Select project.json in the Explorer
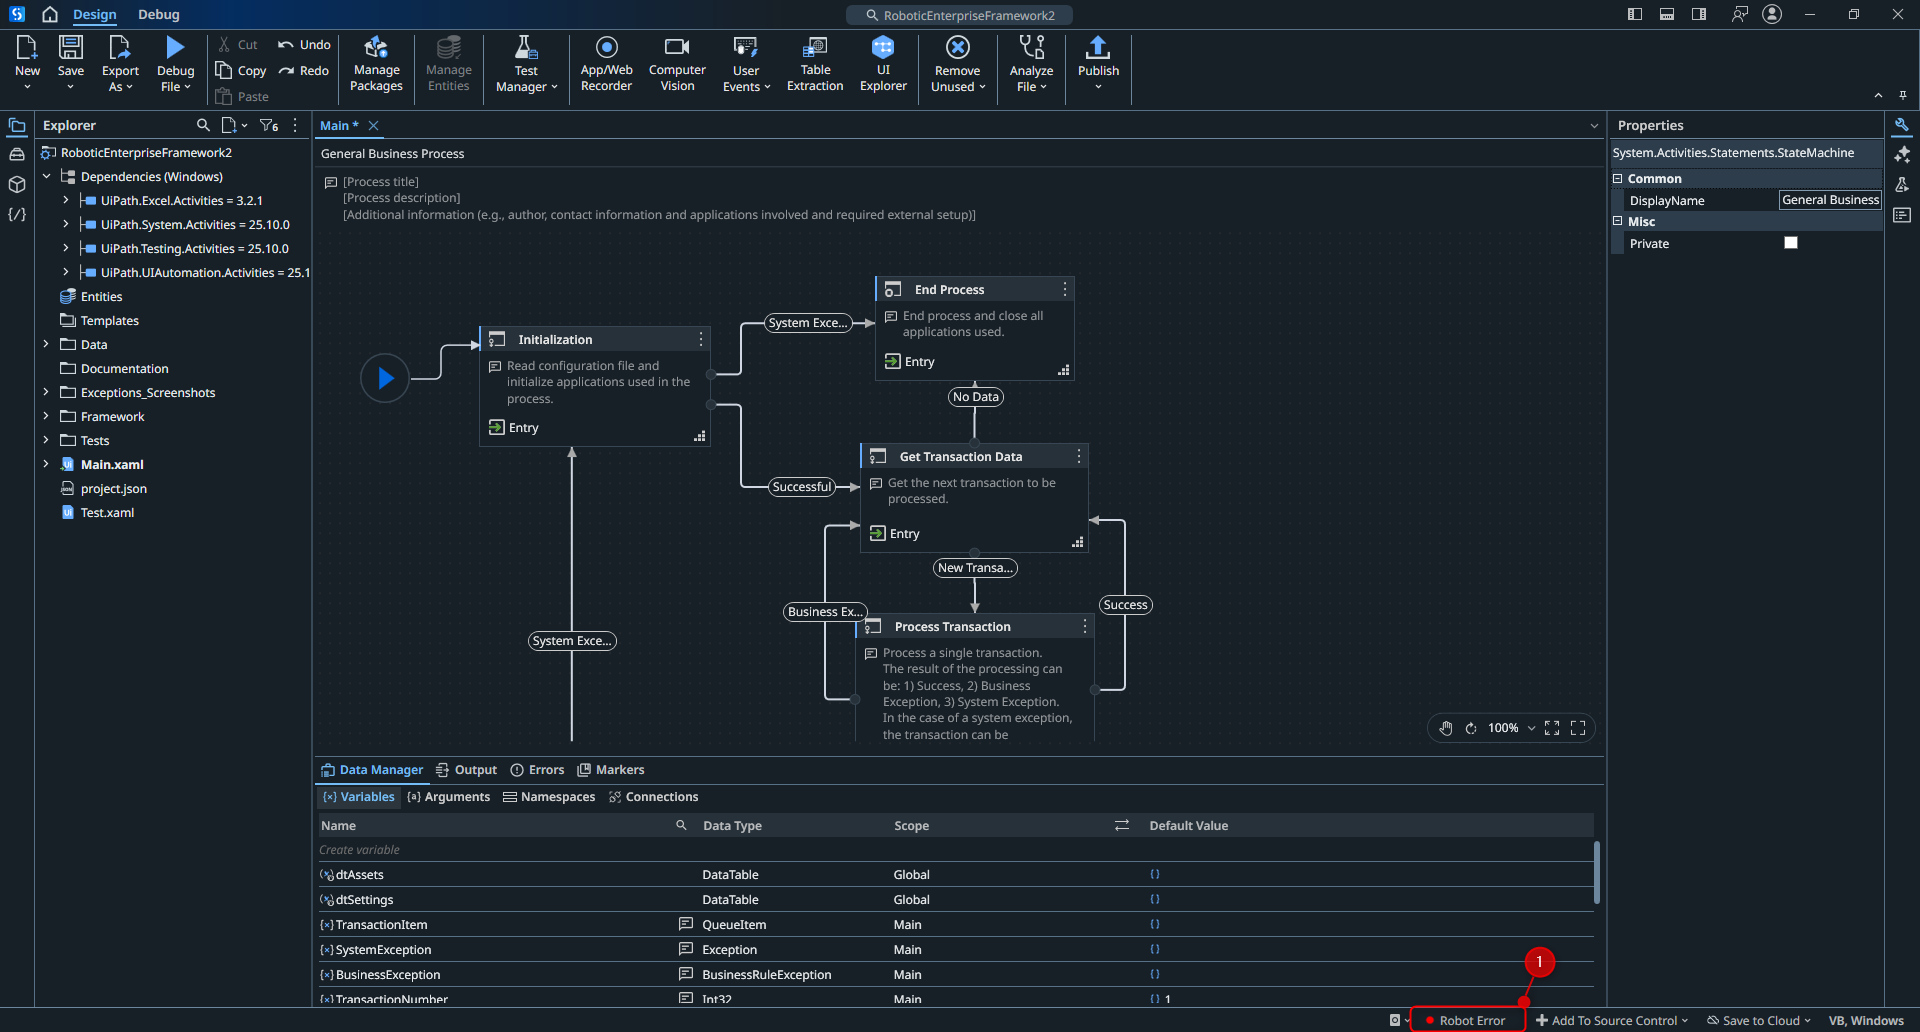This screenshot has height=1032, width=1920. pos(114,489)
